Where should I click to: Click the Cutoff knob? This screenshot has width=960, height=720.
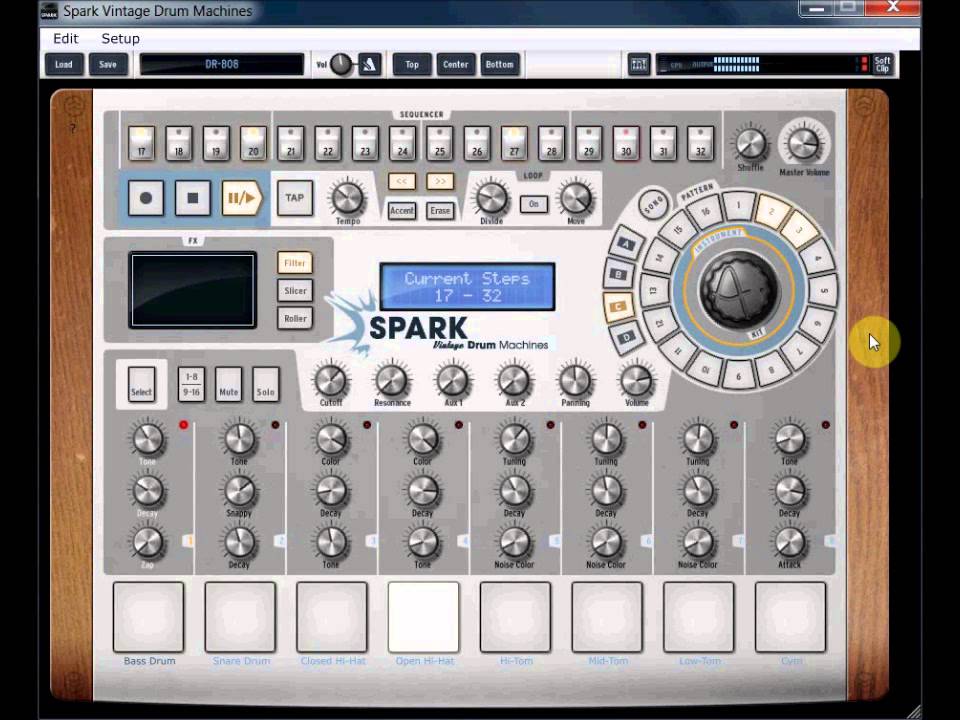pyautogui.click(x=331, y=380)
